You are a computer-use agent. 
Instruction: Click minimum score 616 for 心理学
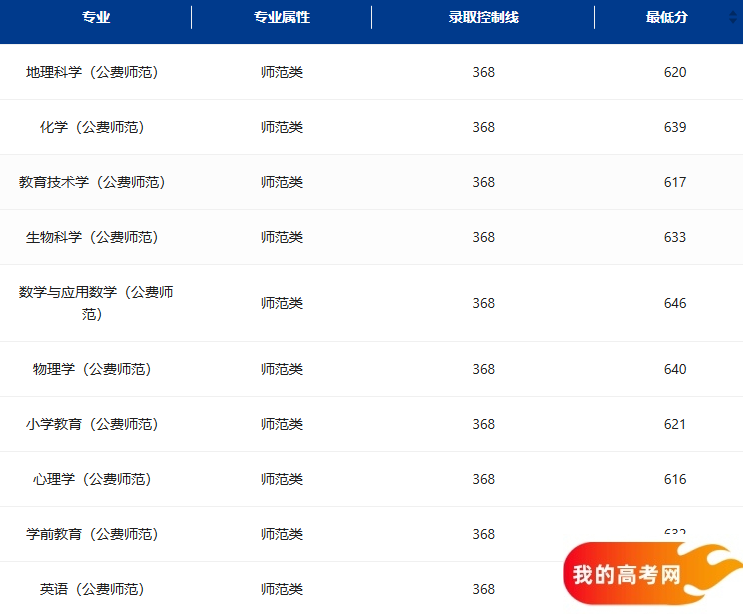[675, 479]
